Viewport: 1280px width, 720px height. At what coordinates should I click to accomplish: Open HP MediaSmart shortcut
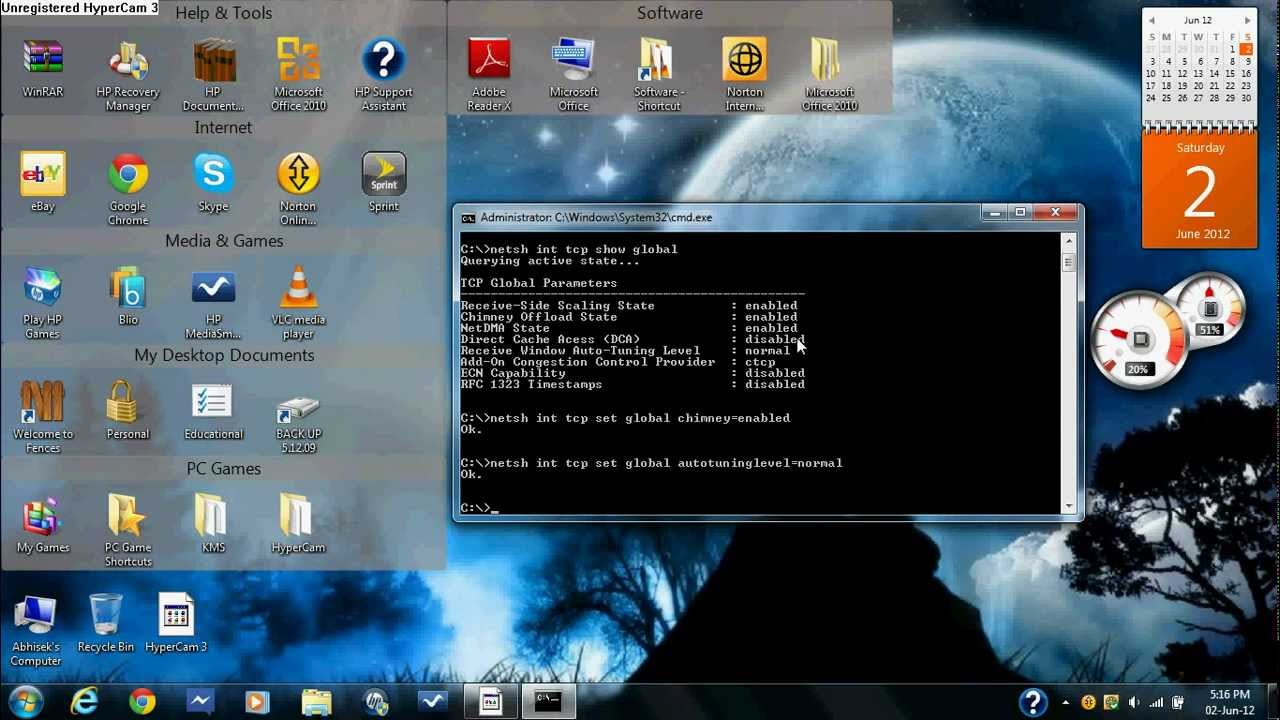[213, 303]
